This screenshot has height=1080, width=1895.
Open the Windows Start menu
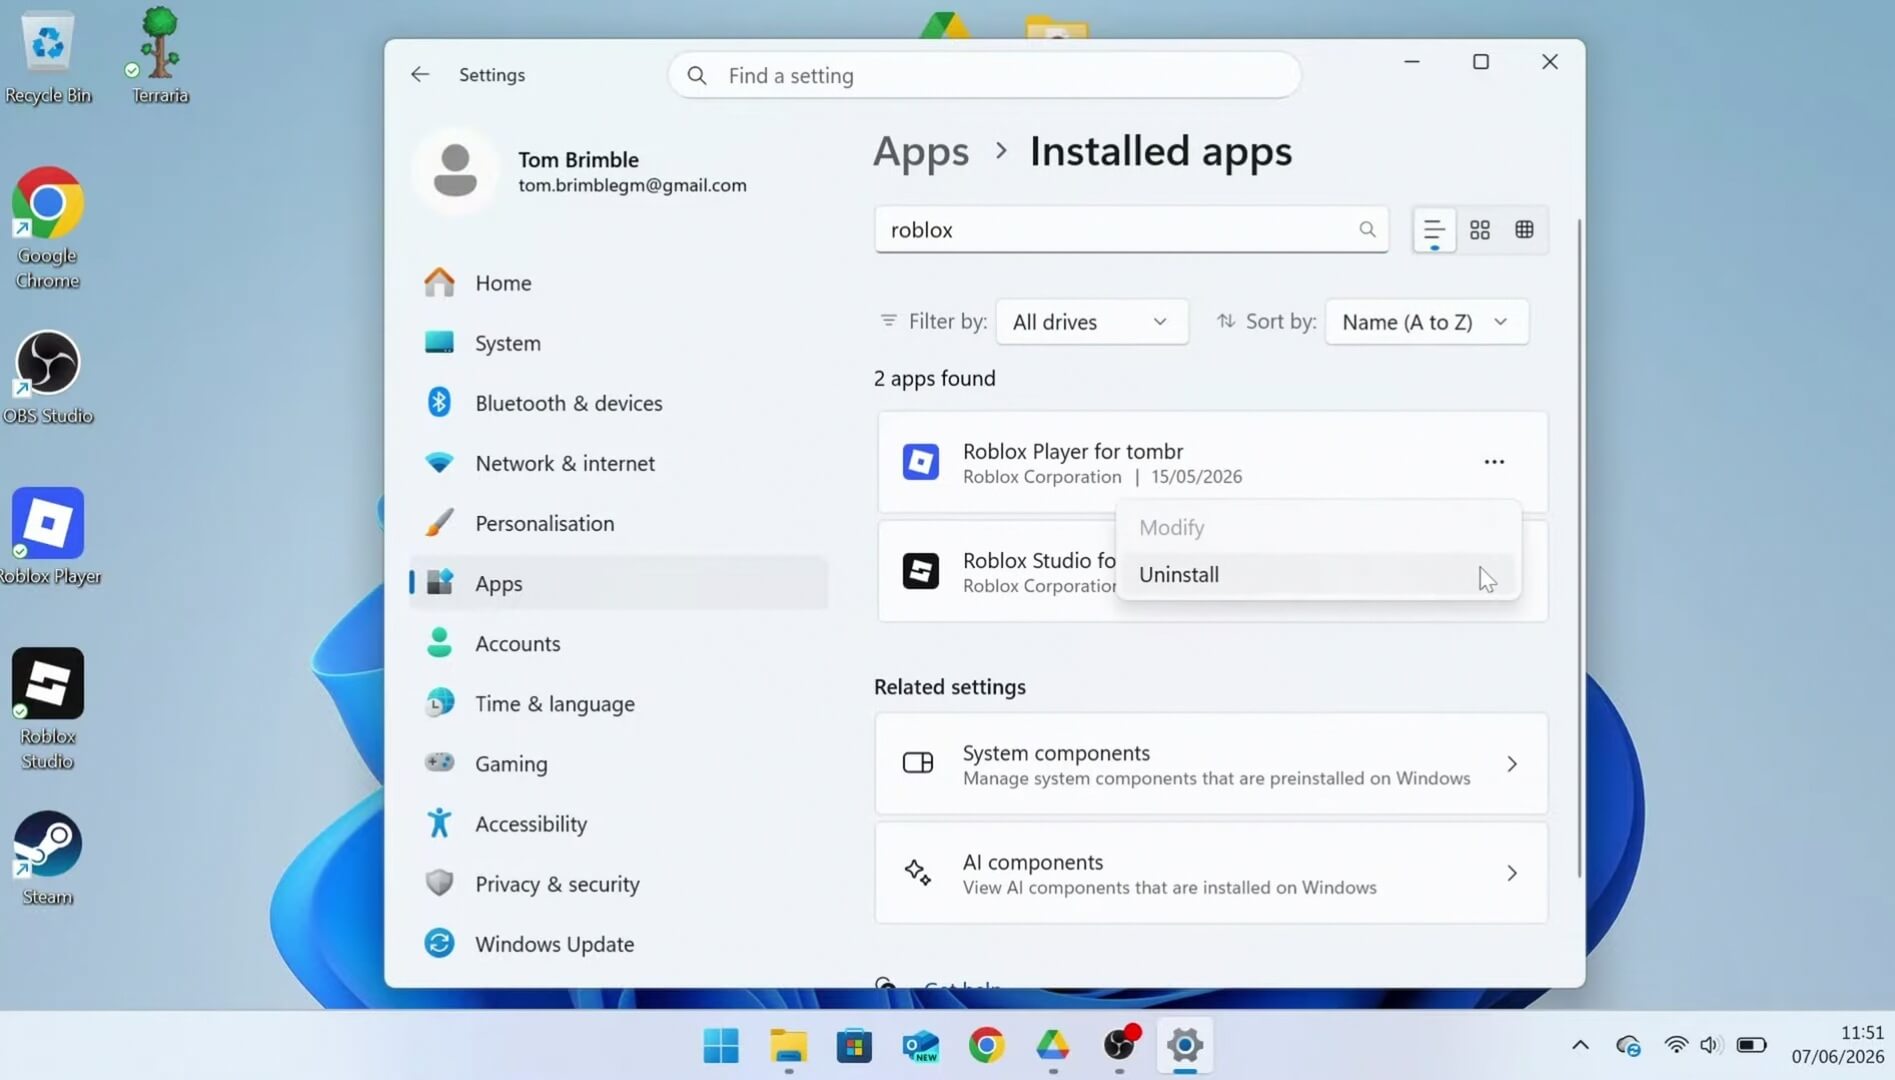(721, 1046)
